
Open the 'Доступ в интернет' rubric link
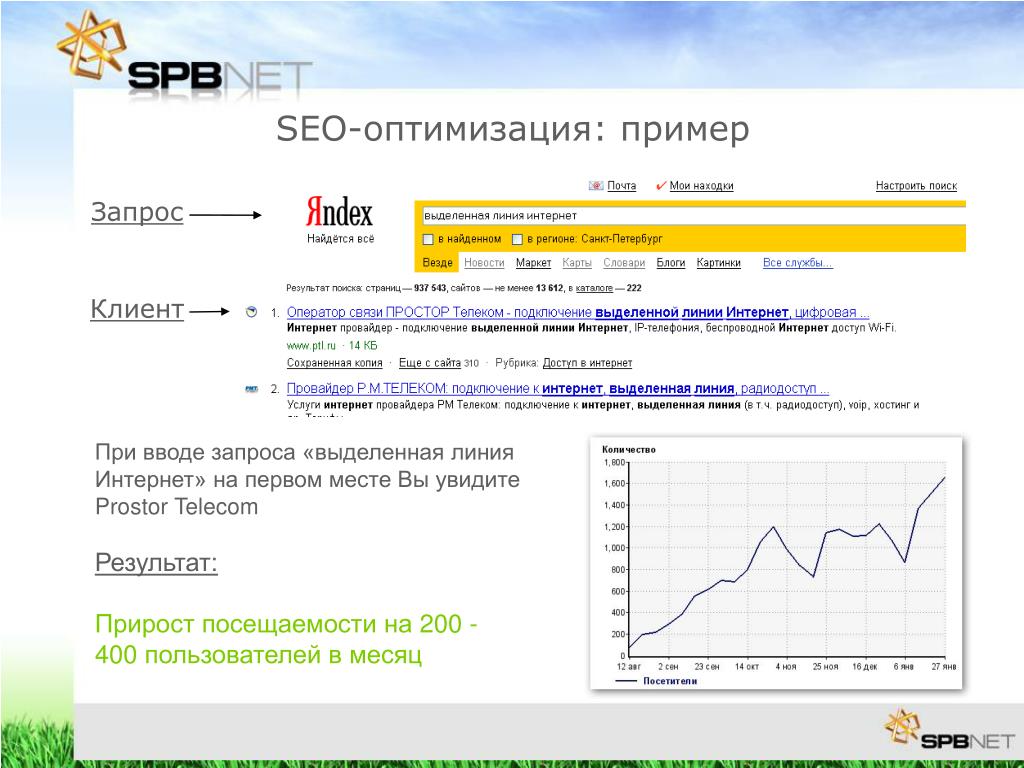click(x=587, y=362)
